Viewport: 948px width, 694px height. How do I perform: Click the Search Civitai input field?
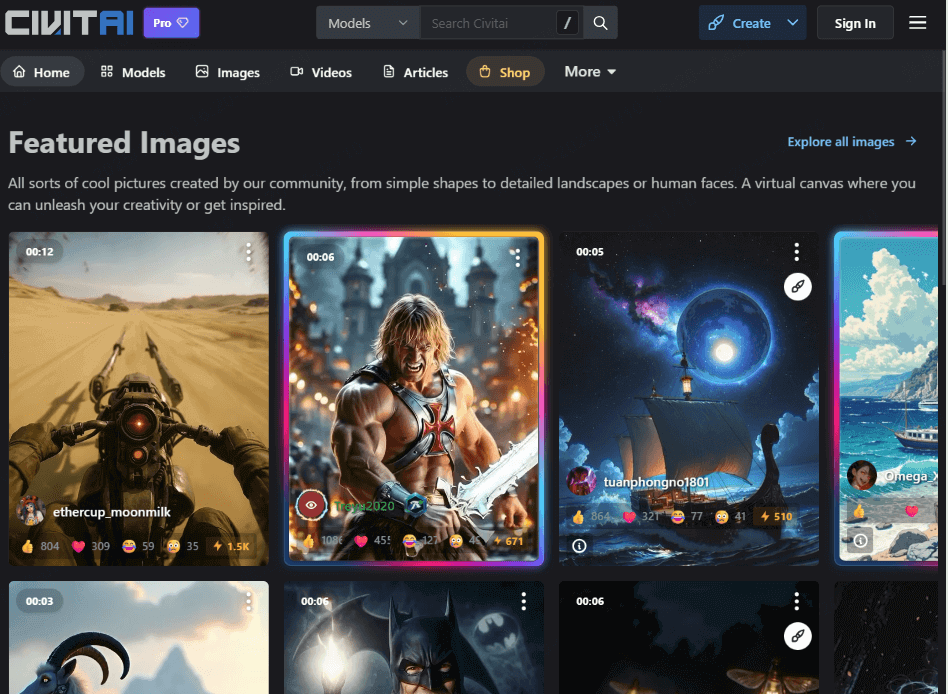488,23
